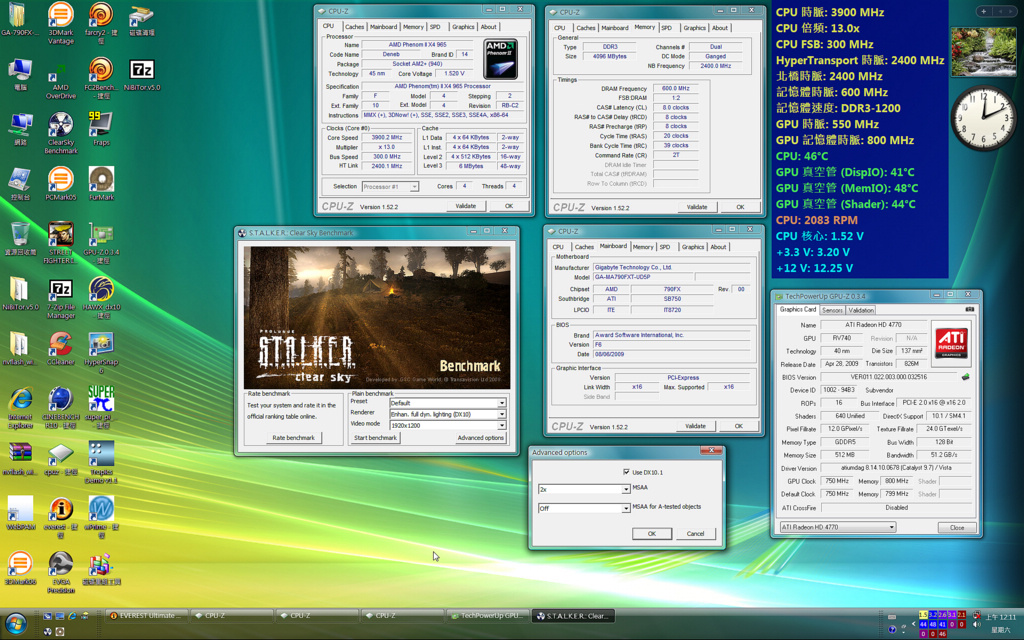Click the Advanced options button in the S.T.A.L.K.E.R. window
This screenshot has height=640, width=1024.
click(x=481, y=438)
